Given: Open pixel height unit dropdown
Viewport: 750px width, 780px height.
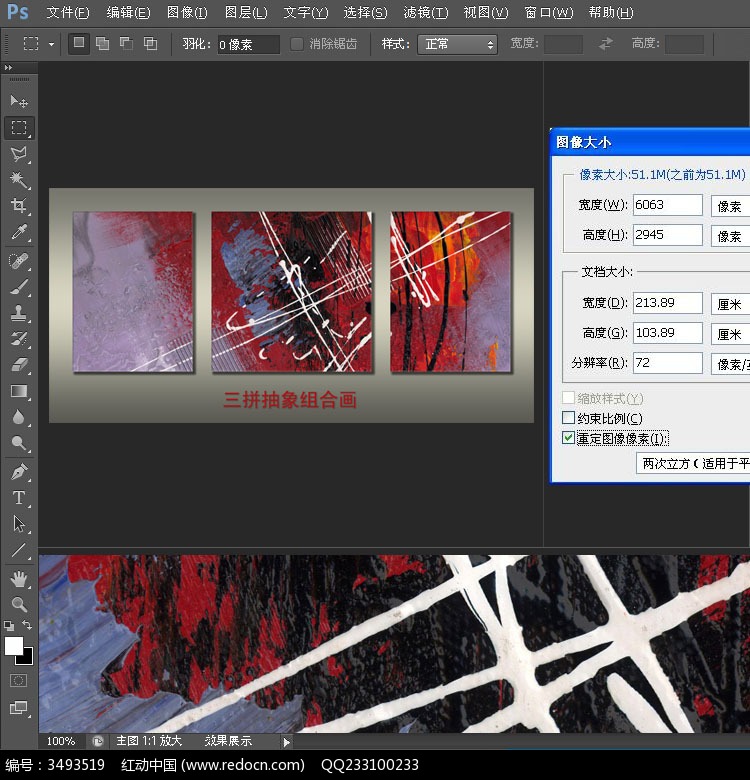Looking at the screenshot, I should click(x=731, y=236).
